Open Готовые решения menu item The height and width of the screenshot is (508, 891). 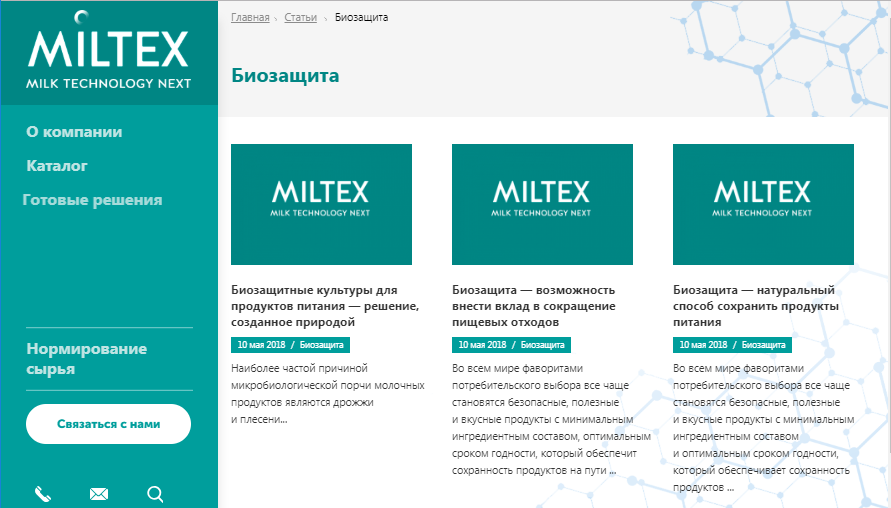click(93, 200)
